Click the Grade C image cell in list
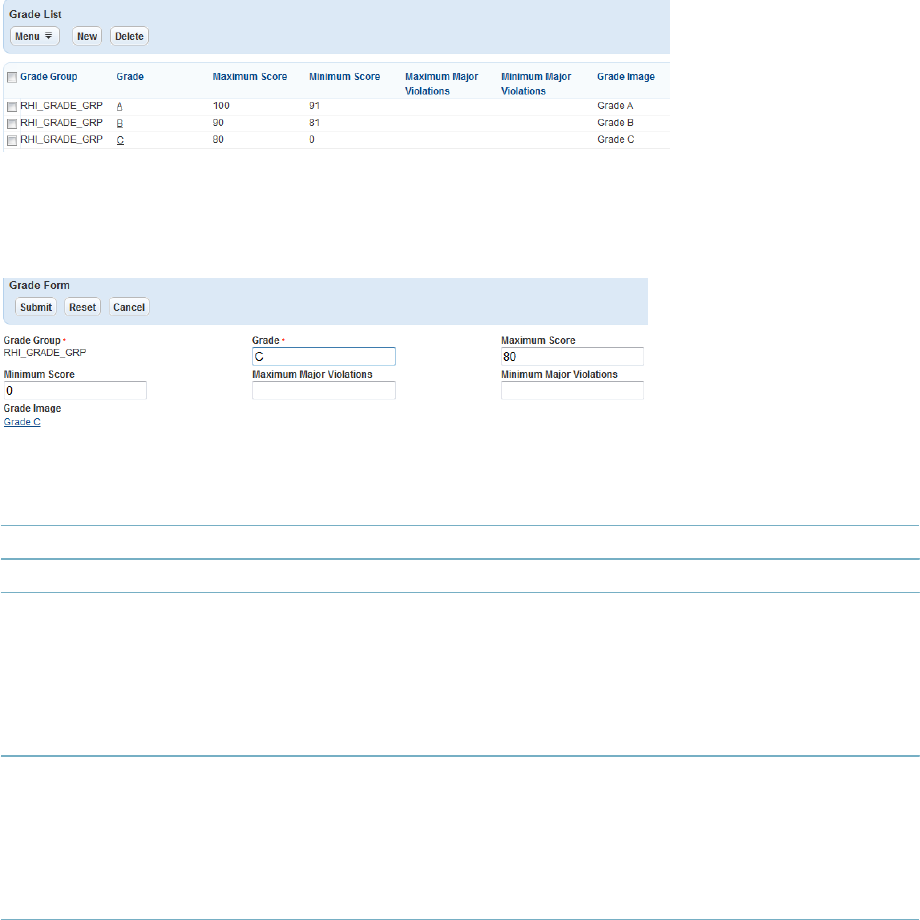The height and width of the screenshot is (920, 920). coord(615,140)
